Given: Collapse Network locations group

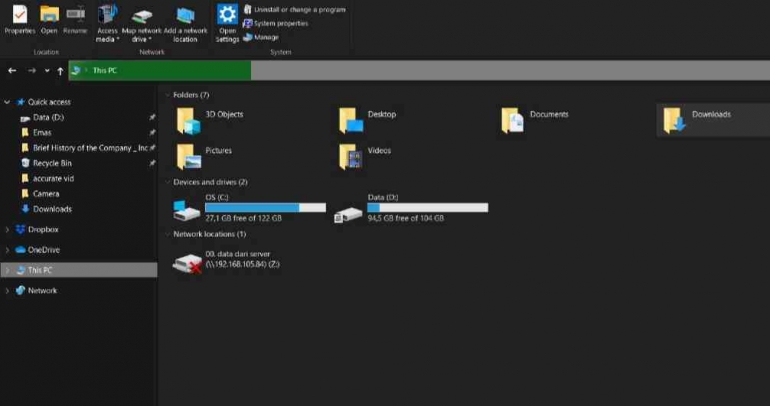Looking at the screenshot, I should pyautogui.click(x=168, y=234).
